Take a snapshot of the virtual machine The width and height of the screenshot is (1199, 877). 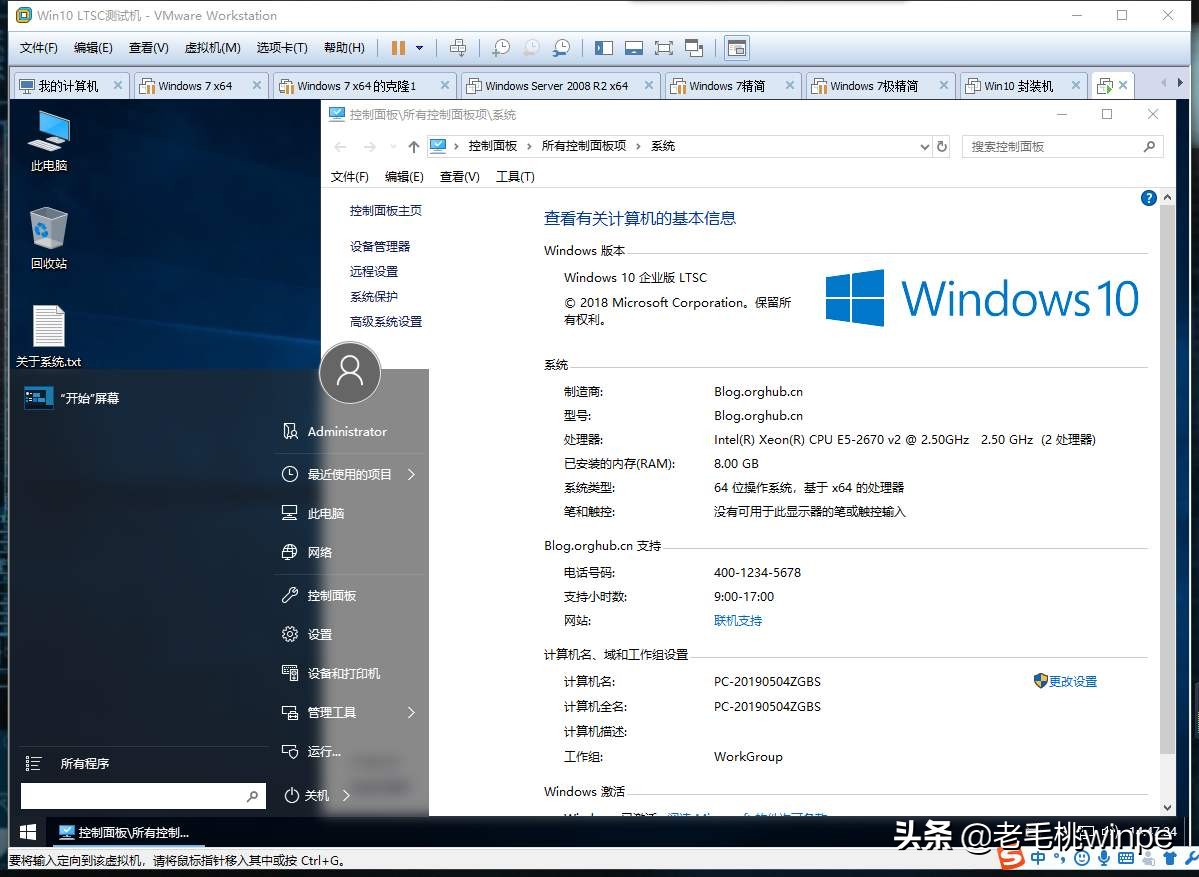[500, 47]
